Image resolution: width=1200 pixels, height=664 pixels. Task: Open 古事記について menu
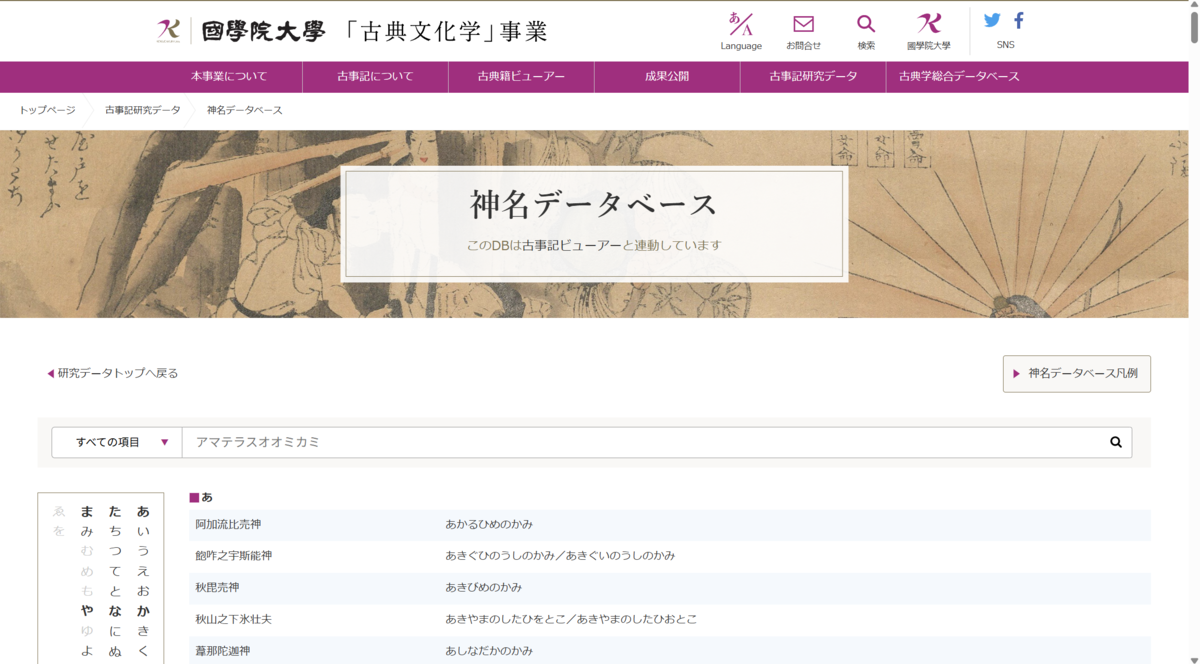(x=375, y=76)
